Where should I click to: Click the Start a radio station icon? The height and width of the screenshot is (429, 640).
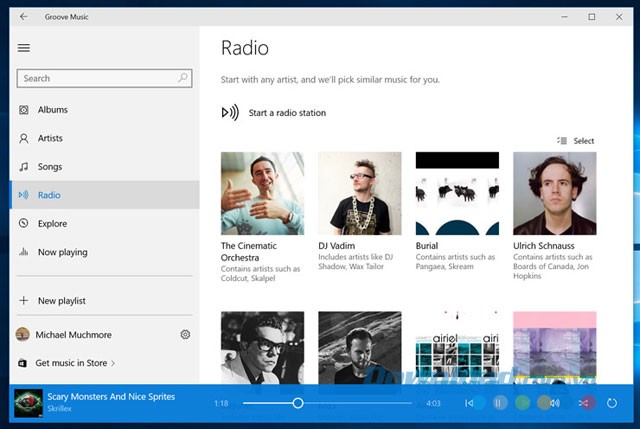(x=230, y=113)
